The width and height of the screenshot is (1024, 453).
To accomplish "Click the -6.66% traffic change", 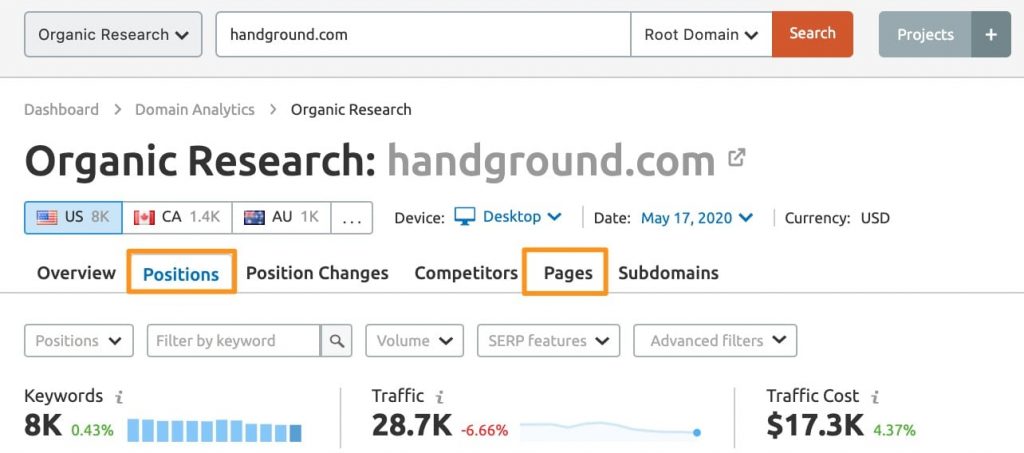I will tap(484, 431).
